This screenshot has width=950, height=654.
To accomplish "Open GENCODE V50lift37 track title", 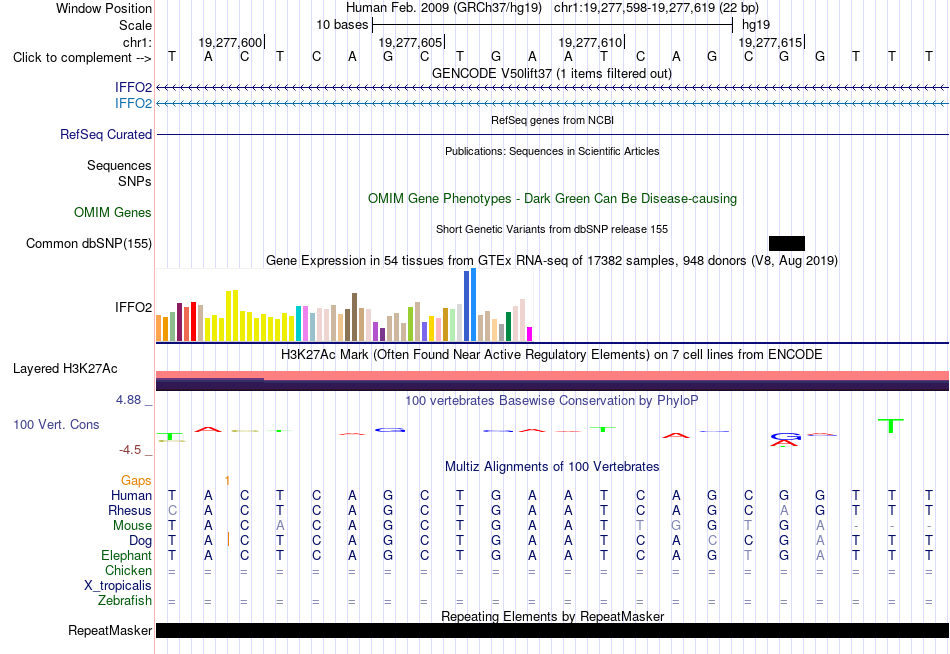I will tap(552, 73).
